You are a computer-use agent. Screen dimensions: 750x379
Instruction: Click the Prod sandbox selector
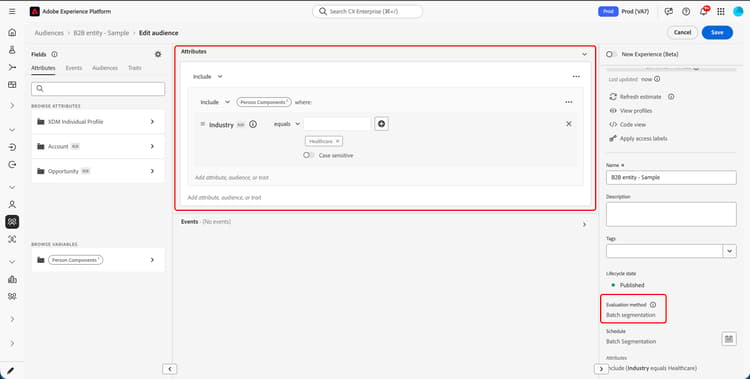click(x=623, y=11)
